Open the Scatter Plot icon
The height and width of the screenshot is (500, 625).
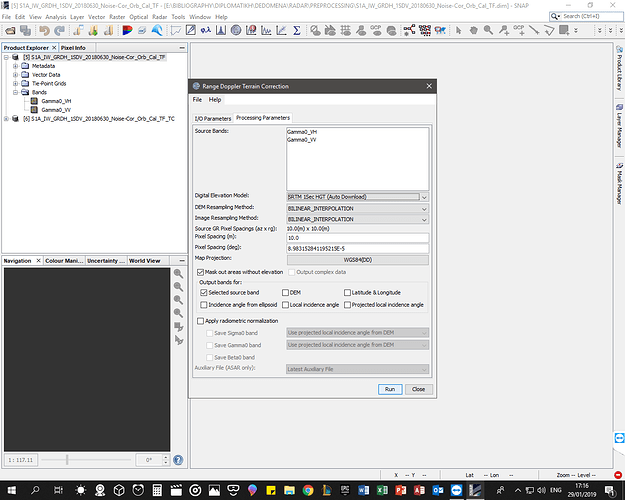(x=281, y=30)
